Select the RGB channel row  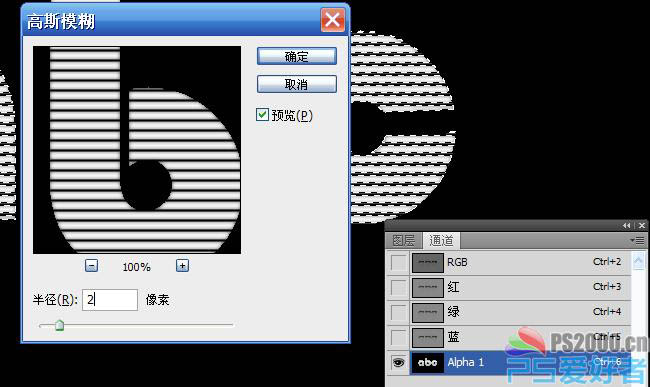click(x=508, y=263)
